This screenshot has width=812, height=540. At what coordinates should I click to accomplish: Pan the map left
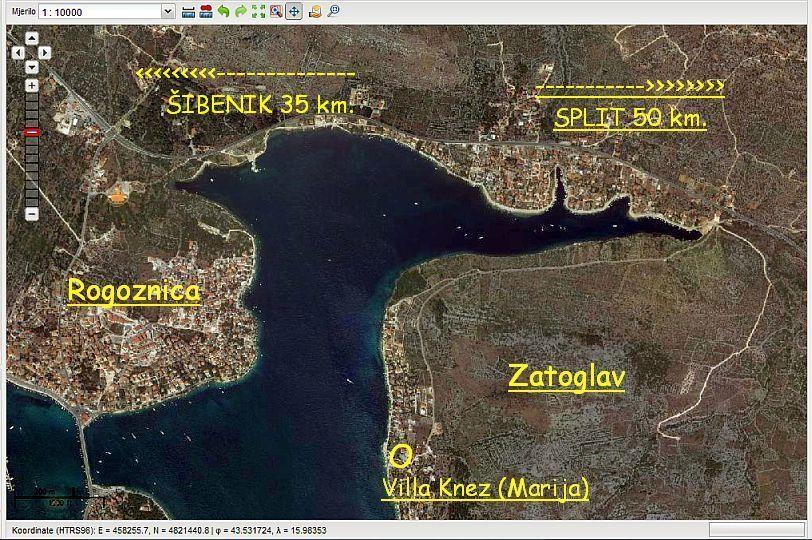click(x=19, y=52)
